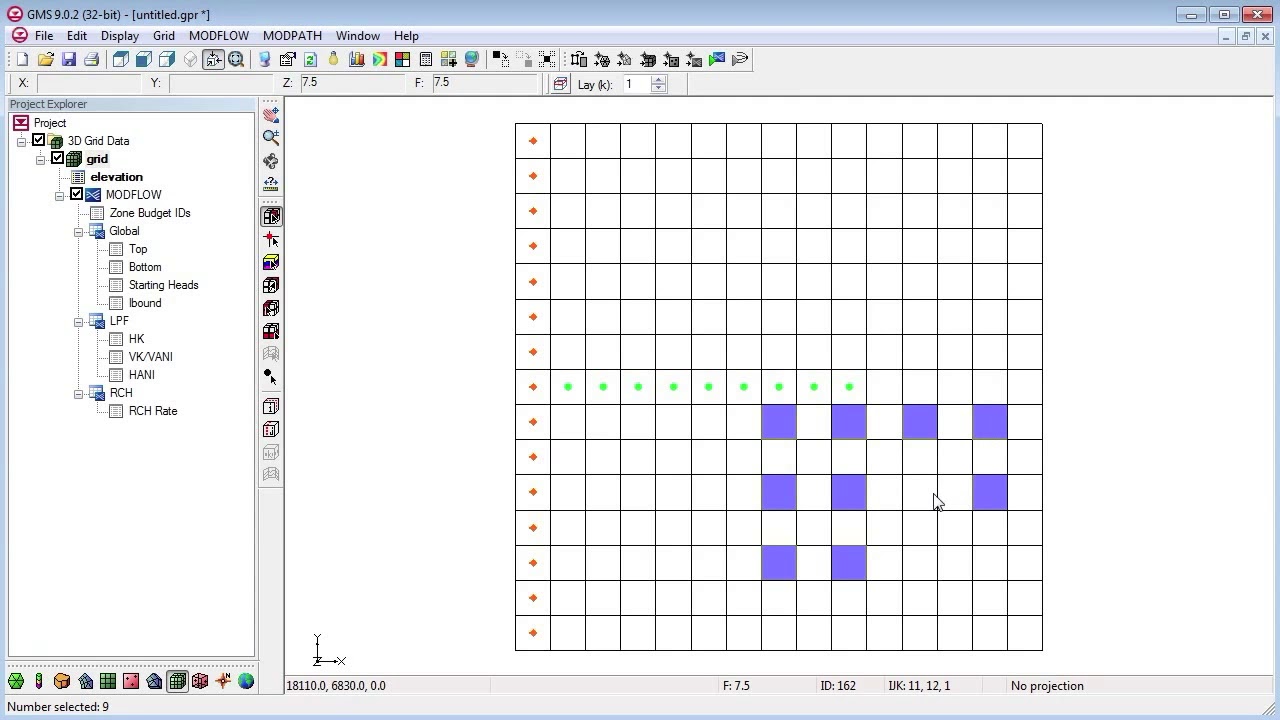Open the Grid menu

tap(164, 36)
